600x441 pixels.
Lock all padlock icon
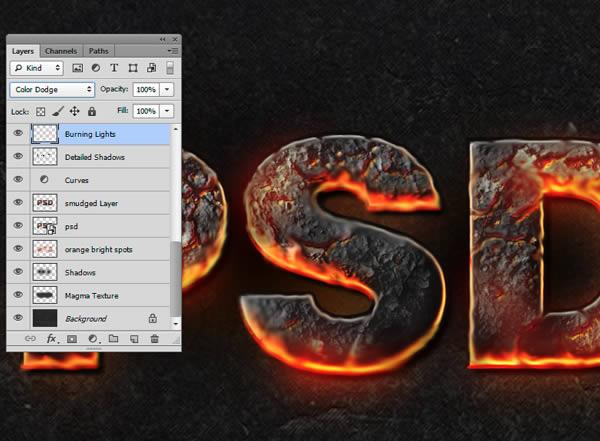[x=92, y=111]
